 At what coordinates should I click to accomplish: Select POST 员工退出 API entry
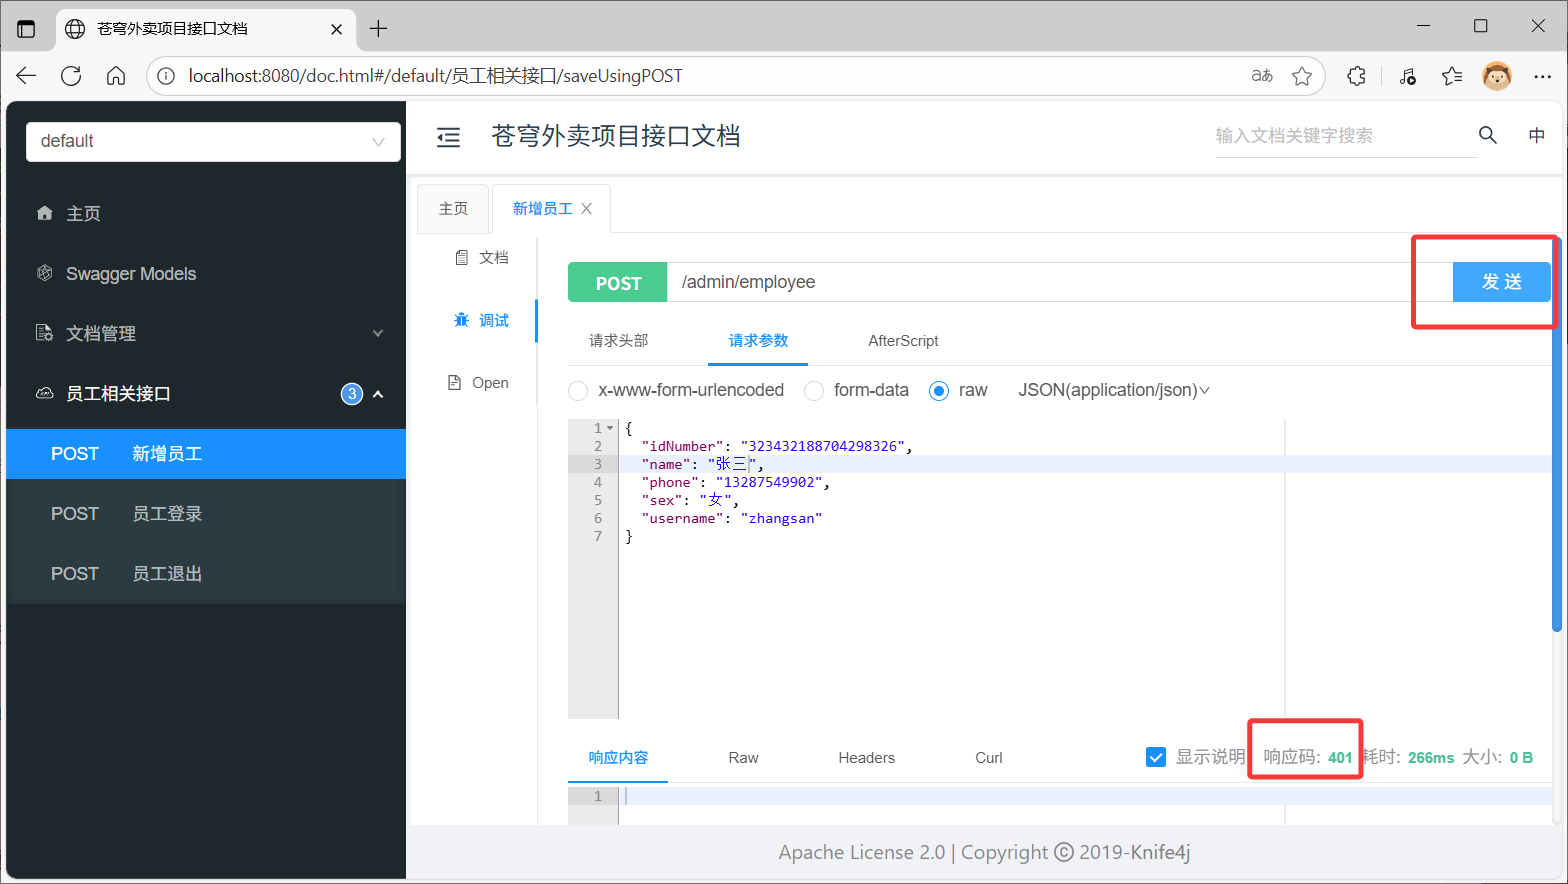[206, 574]
